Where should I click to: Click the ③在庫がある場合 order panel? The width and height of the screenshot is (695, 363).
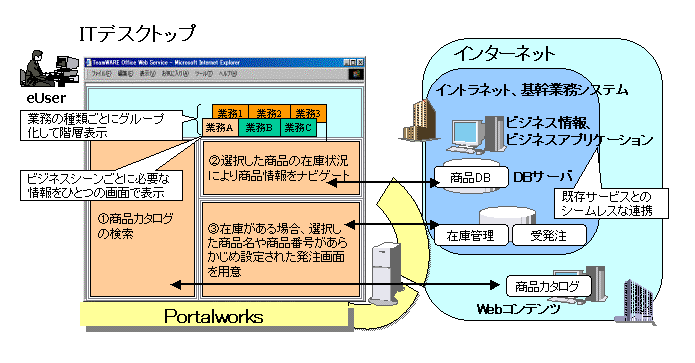281,250
